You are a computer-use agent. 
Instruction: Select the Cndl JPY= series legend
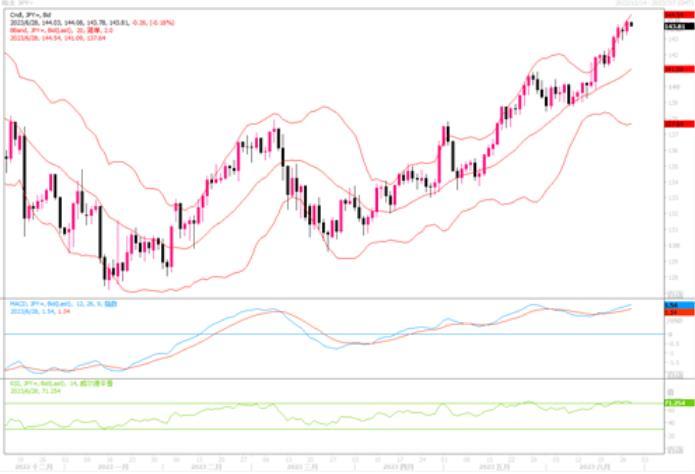pyautogui.click(x=42, y=15)
